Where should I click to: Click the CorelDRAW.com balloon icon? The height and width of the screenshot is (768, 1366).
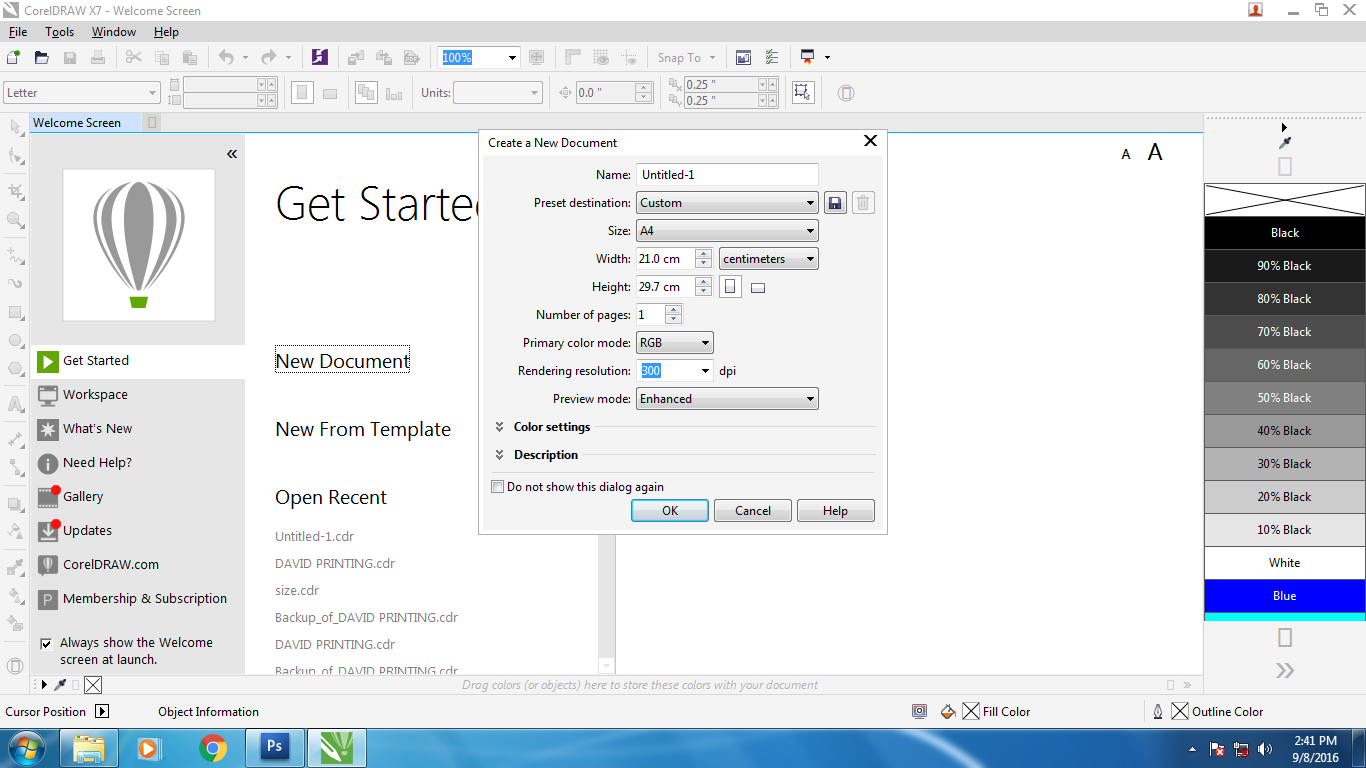(x=48, y=565)
